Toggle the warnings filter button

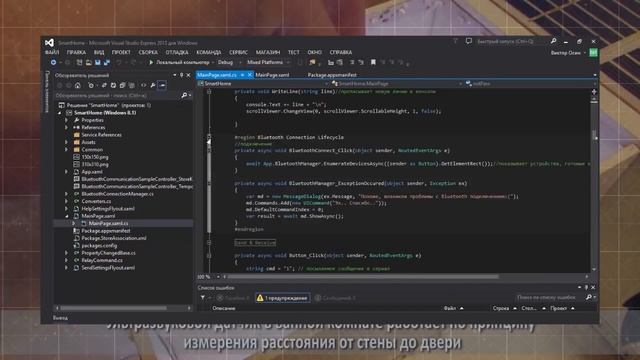click(x=282, y=298)
